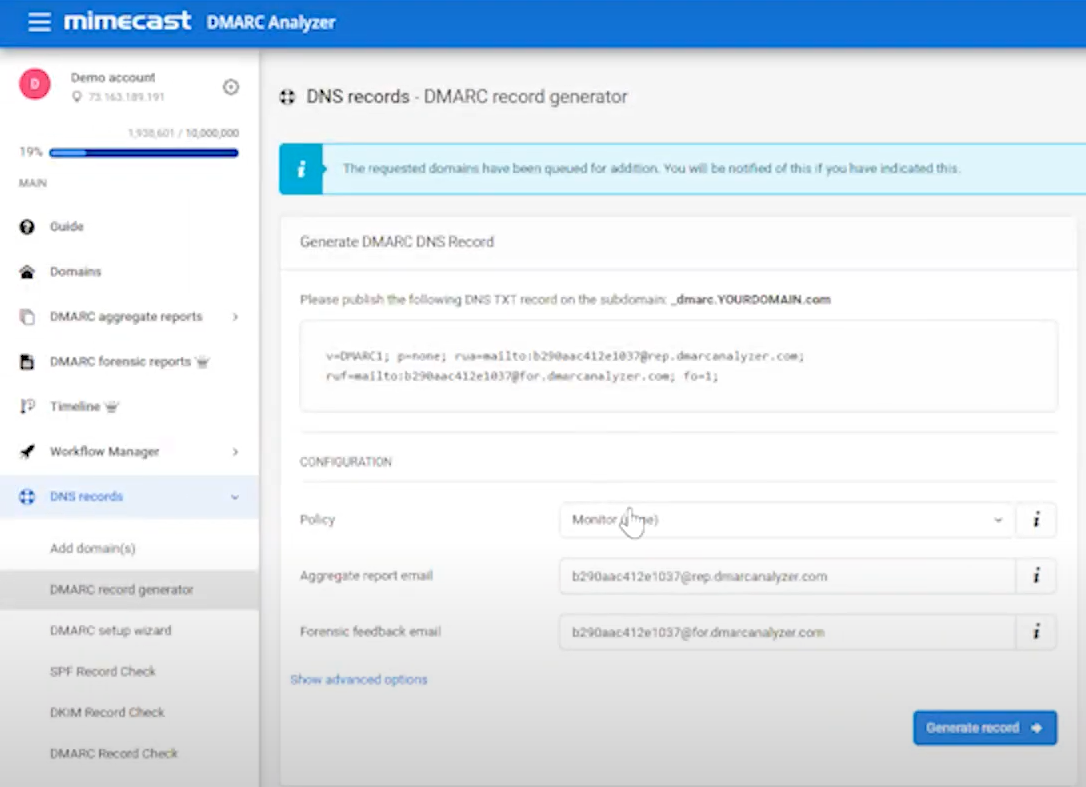
Task: Click the Generate record button
Action: click(984, 727)
